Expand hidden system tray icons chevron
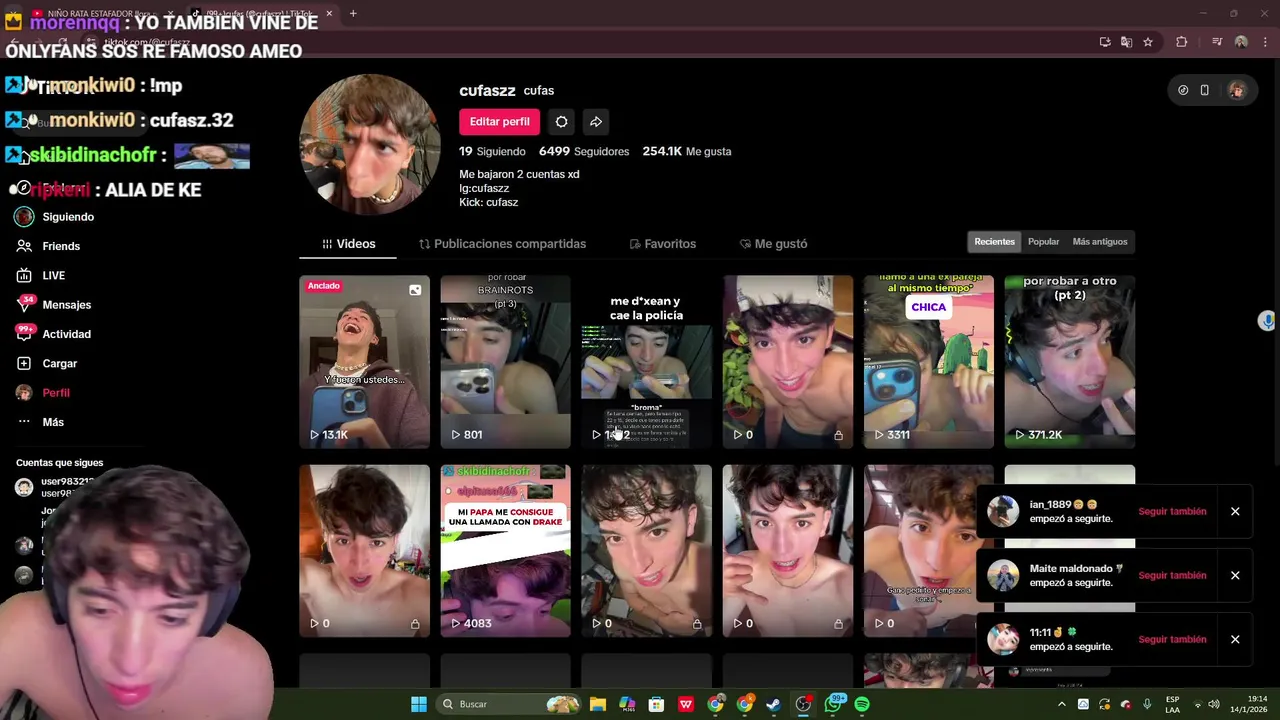This screenshot has height=720, width=1280. [x=1061, y=704]
